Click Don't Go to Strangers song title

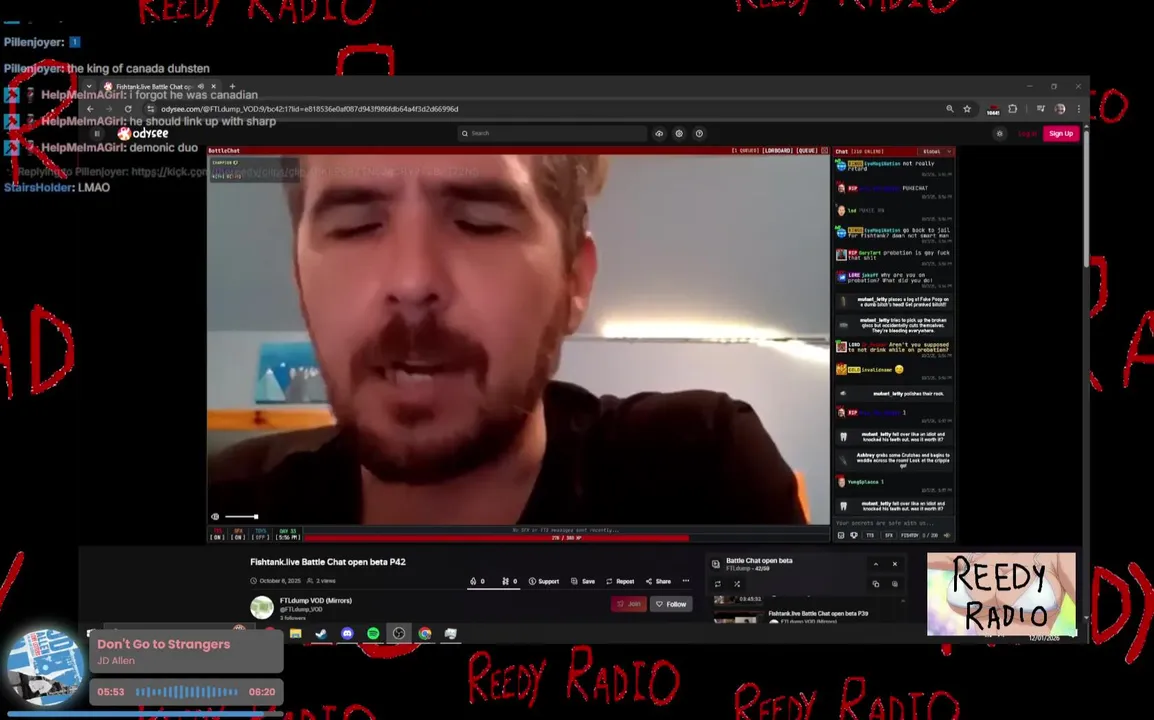click(163, 644)
